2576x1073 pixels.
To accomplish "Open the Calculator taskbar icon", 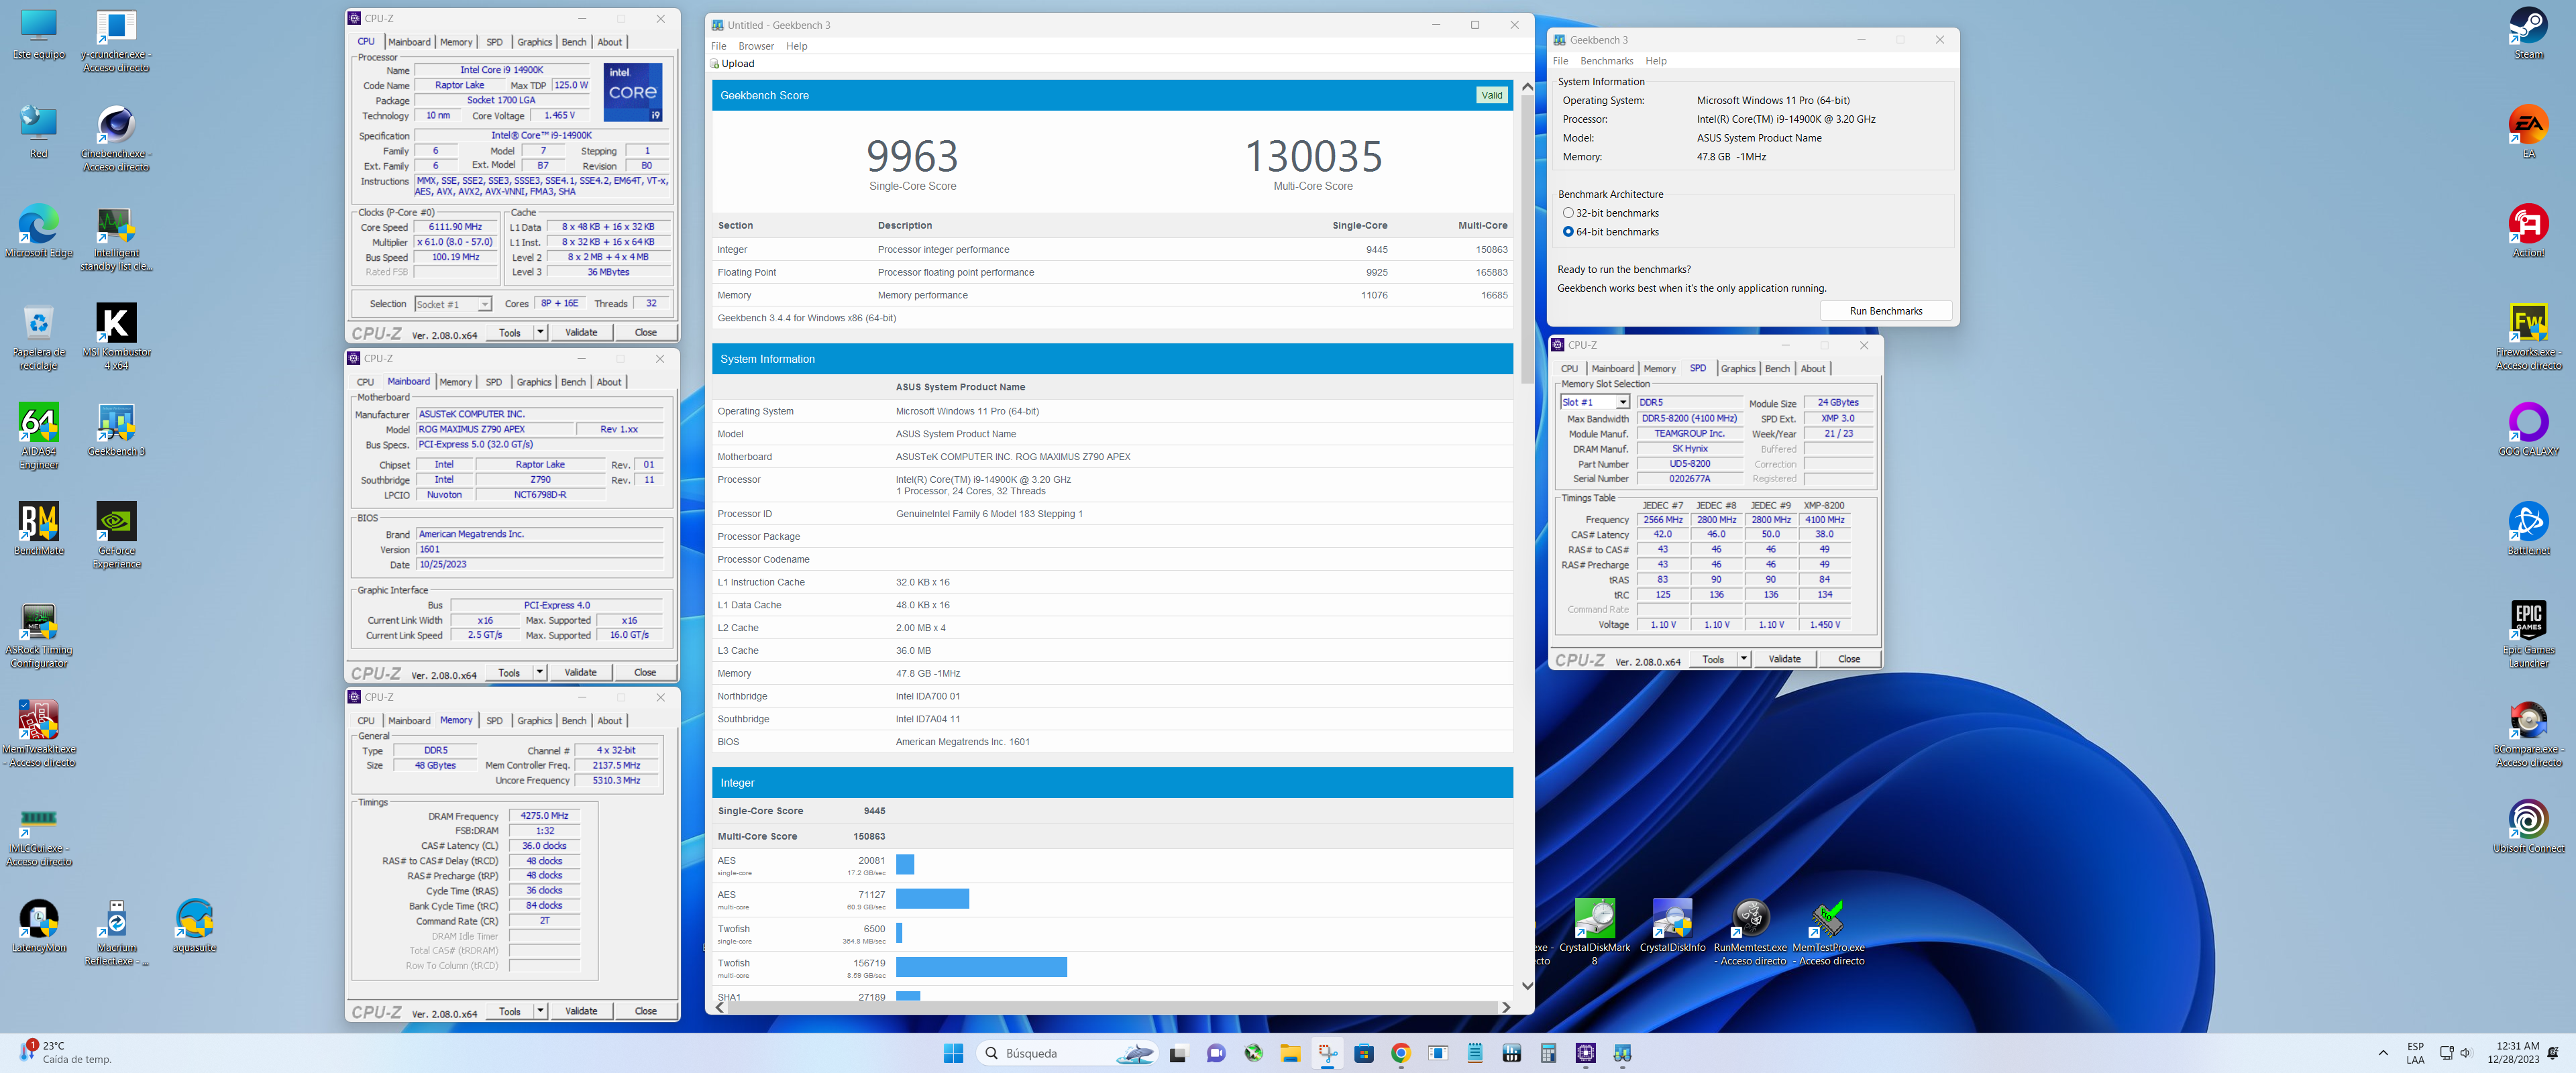I will pyautogui.click(x=1548, y=1053).
